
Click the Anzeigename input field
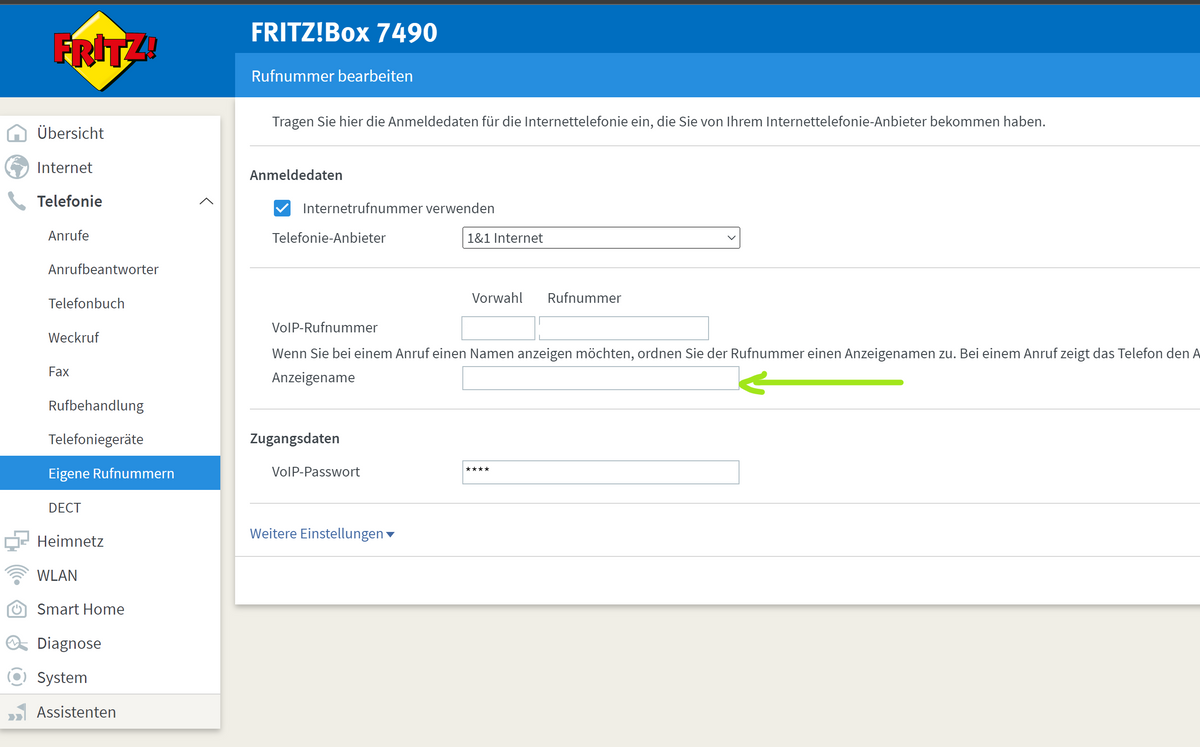tap(601, 378)
